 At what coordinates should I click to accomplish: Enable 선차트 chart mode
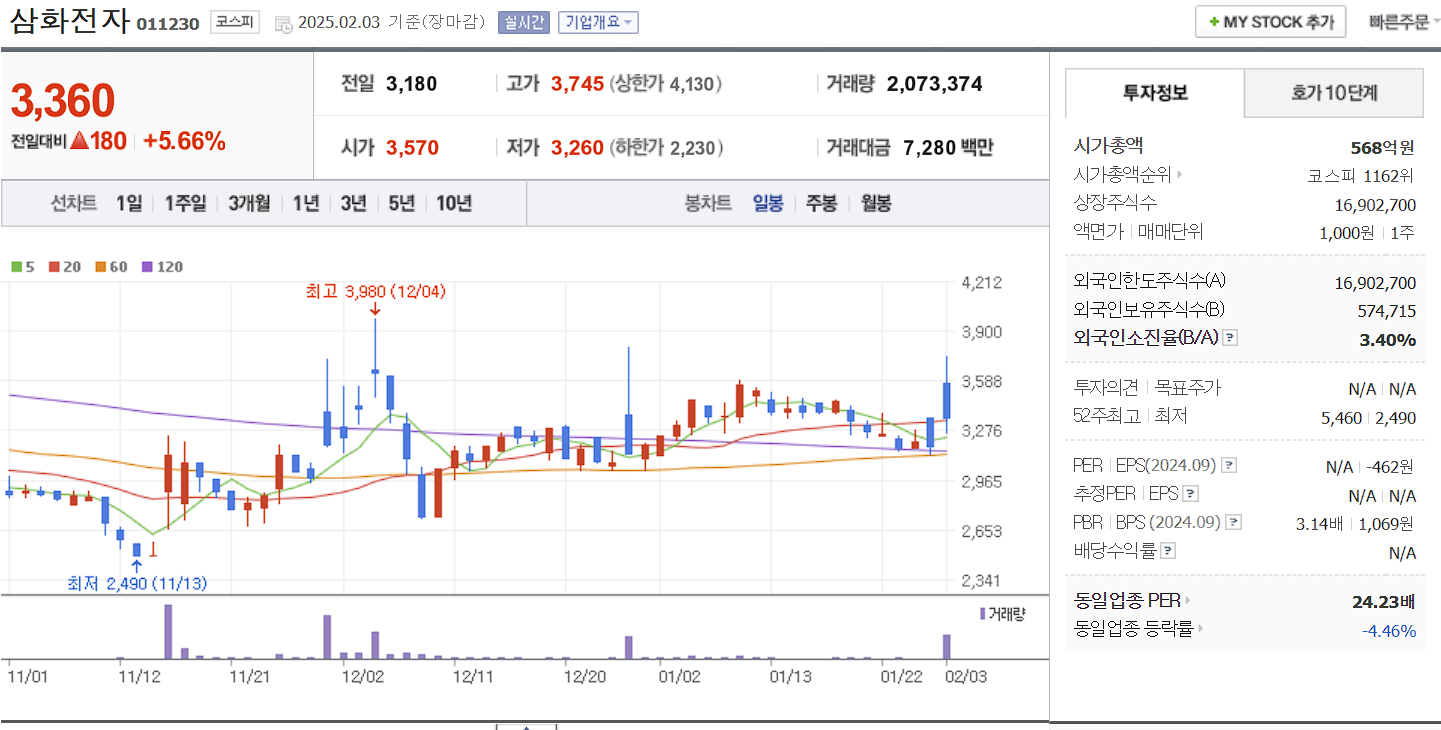76,203
